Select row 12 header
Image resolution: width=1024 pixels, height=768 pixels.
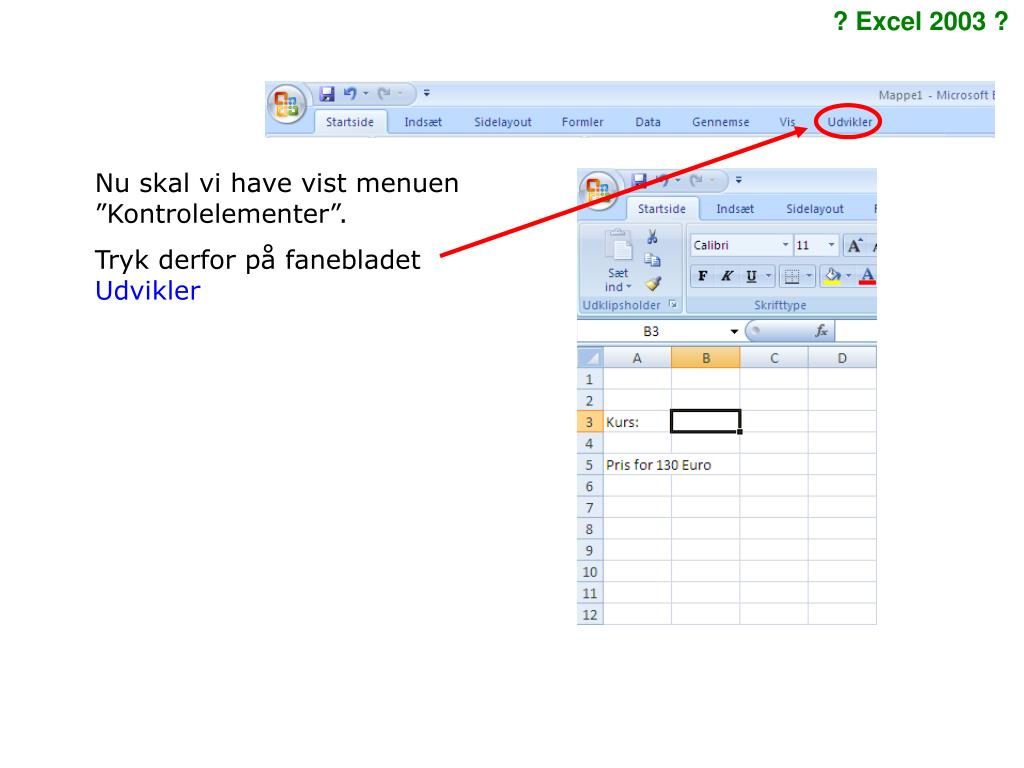pyautogui.click(x=590, y=615)
